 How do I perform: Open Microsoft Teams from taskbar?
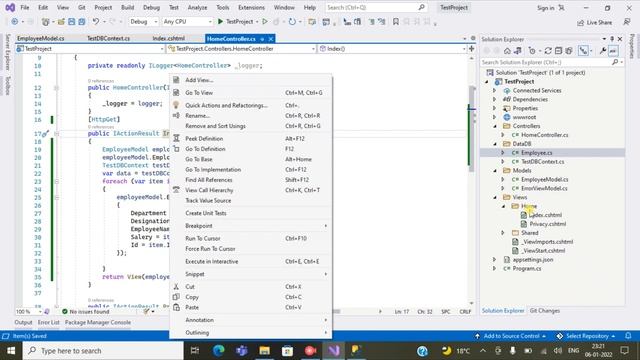click(242, 351)
